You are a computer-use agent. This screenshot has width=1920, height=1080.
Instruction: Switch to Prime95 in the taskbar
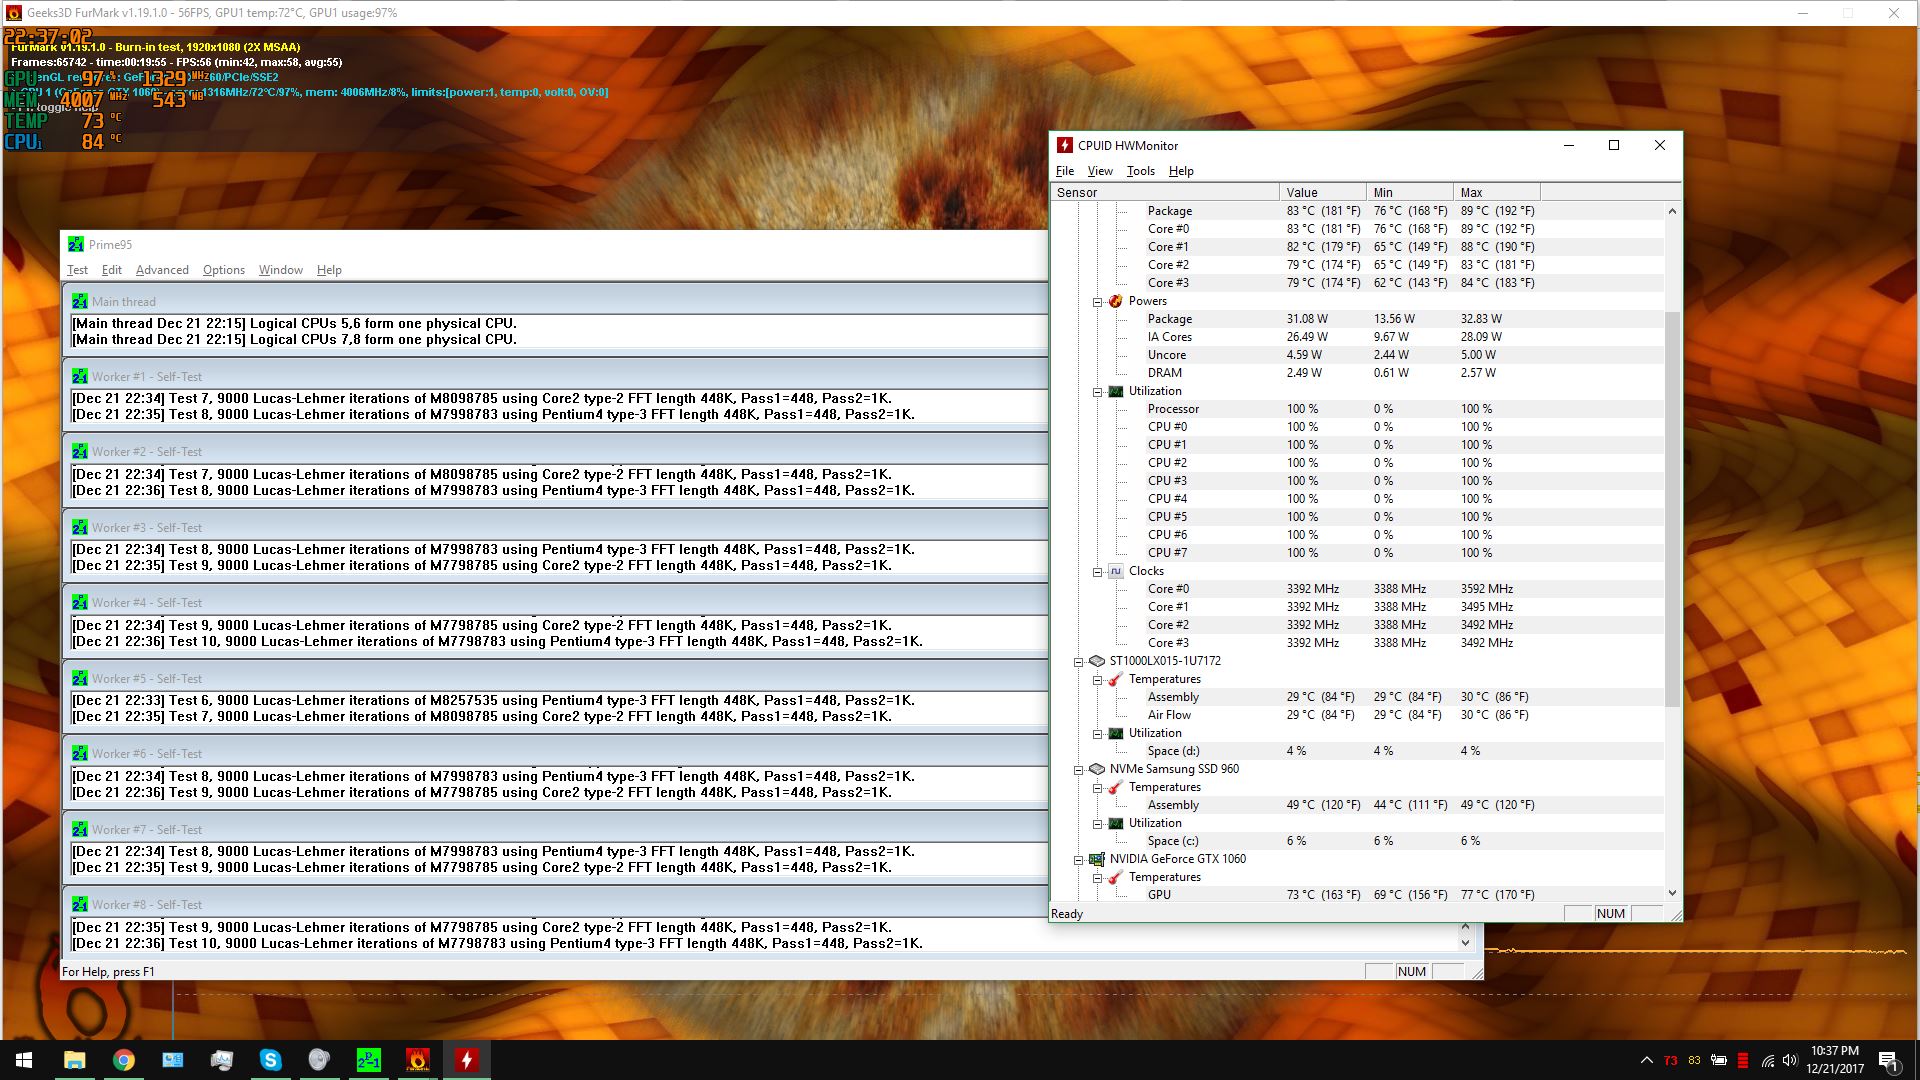pyautogui.click(x=368, y=1060)
